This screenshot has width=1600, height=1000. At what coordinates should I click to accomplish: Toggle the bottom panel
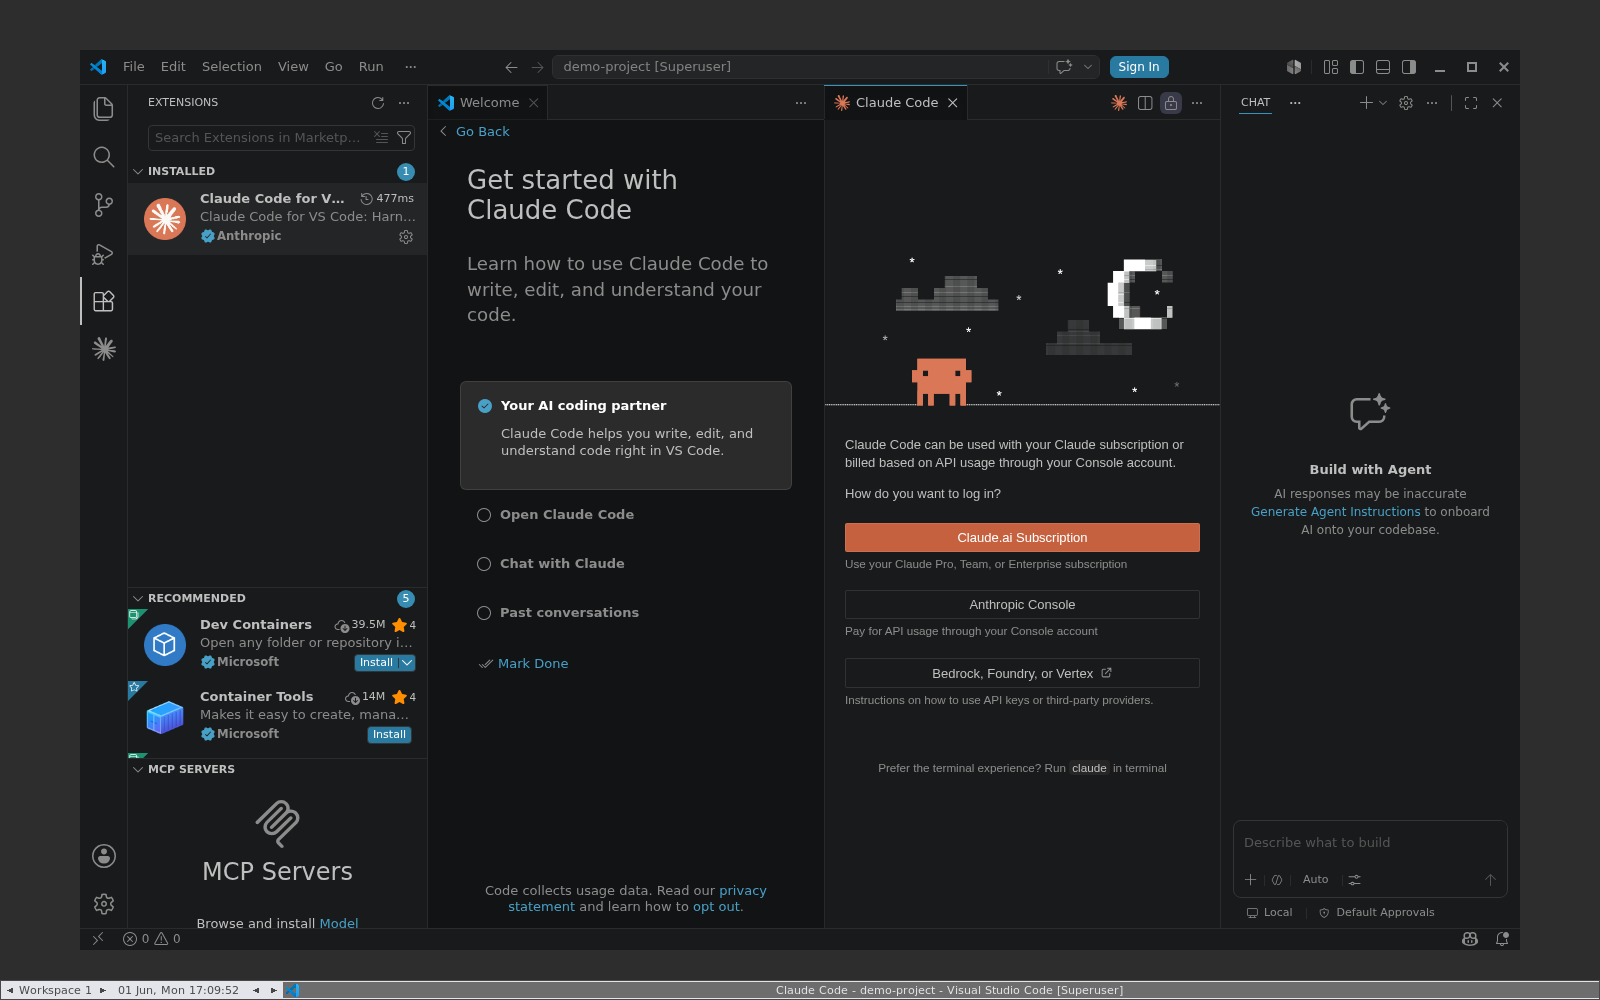1383,67
